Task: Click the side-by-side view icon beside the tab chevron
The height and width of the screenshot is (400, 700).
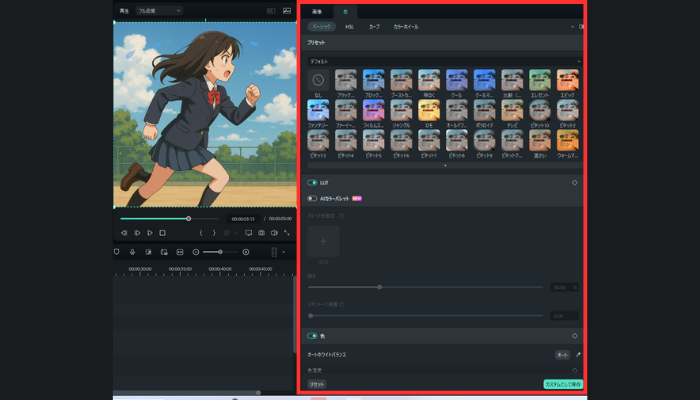Action: (x=581, y=26)
